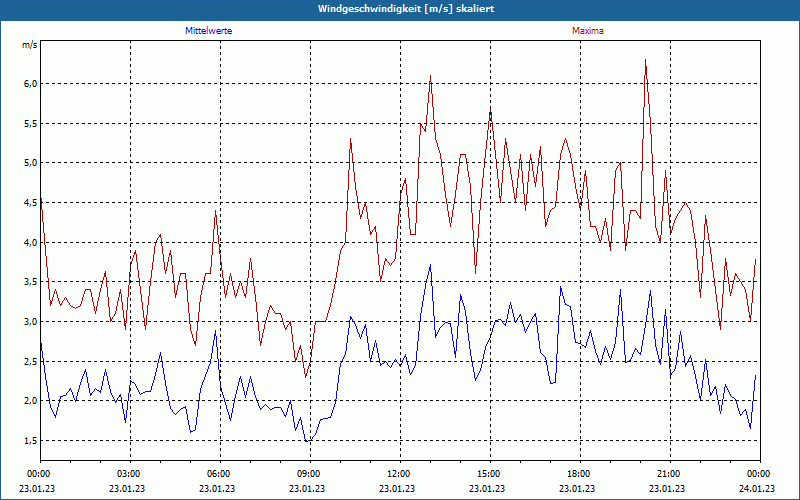Click the 23.01.23 date under 12:00

[397, 488]
